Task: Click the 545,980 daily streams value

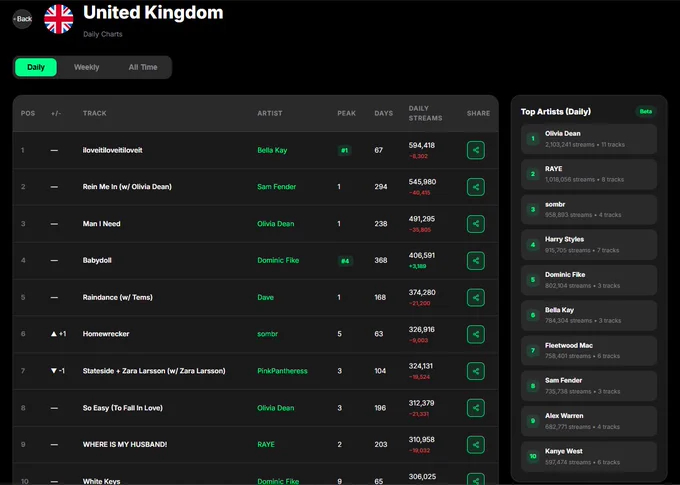Action: [422, 182]
